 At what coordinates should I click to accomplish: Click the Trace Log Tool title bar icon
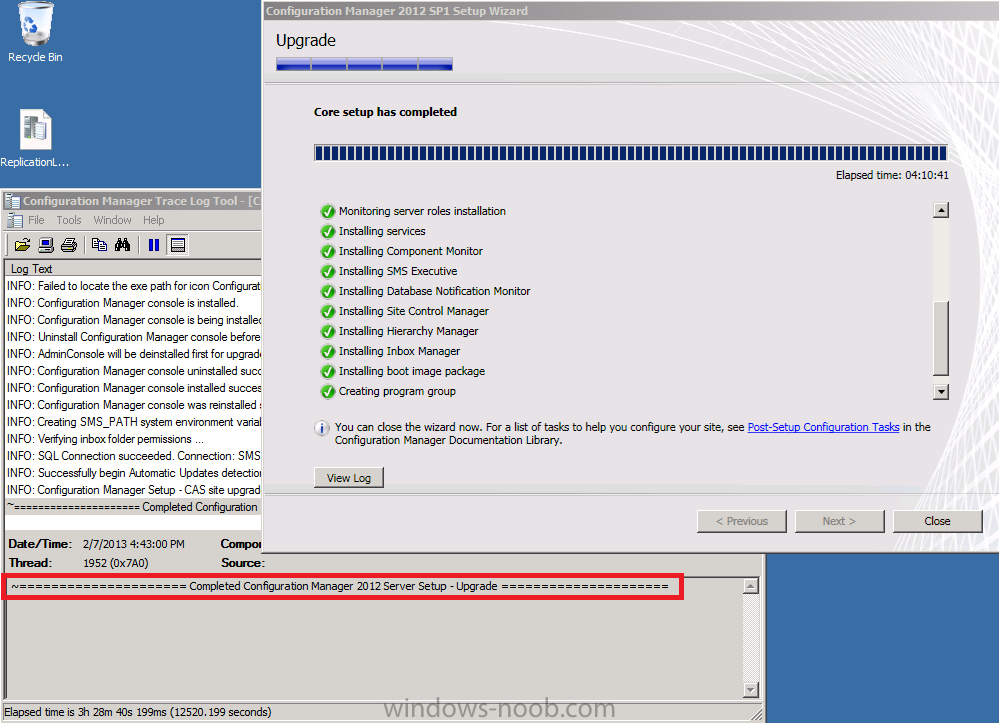pyautogui.click(x=12, y=201)
